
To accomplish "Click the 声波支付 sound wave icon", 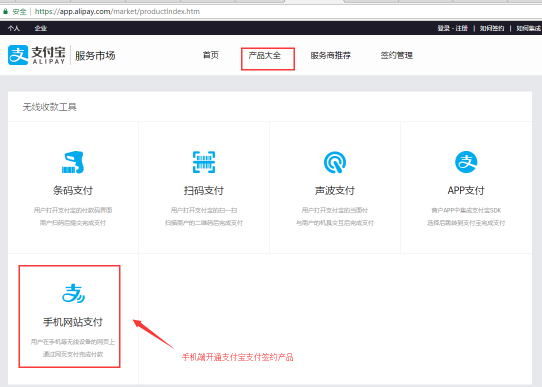I will [335, 162].
